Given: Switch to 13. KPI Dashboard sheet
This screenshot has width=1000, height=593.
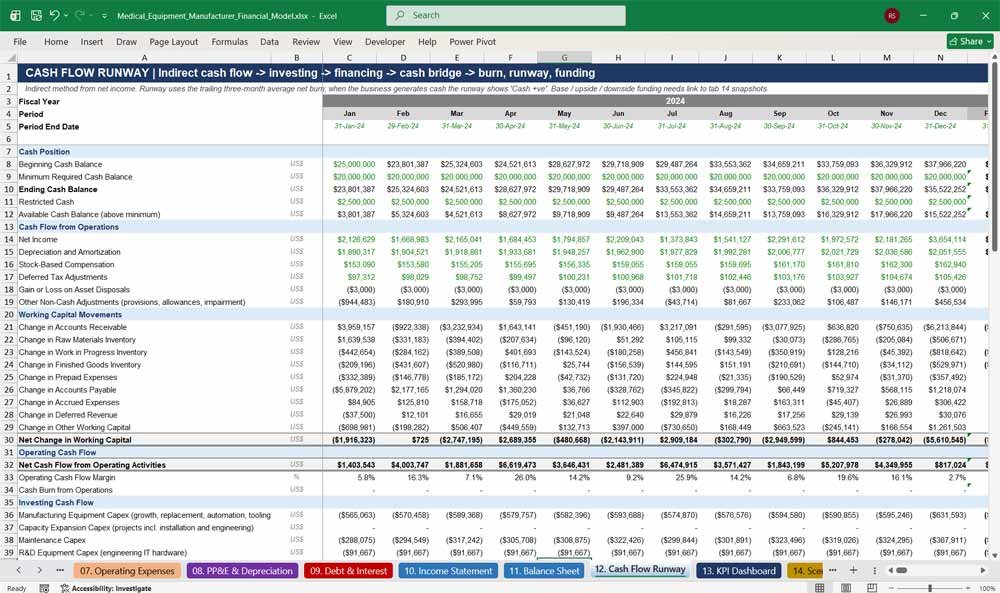Looking at the screenshot, I should (x=739, y=571).
